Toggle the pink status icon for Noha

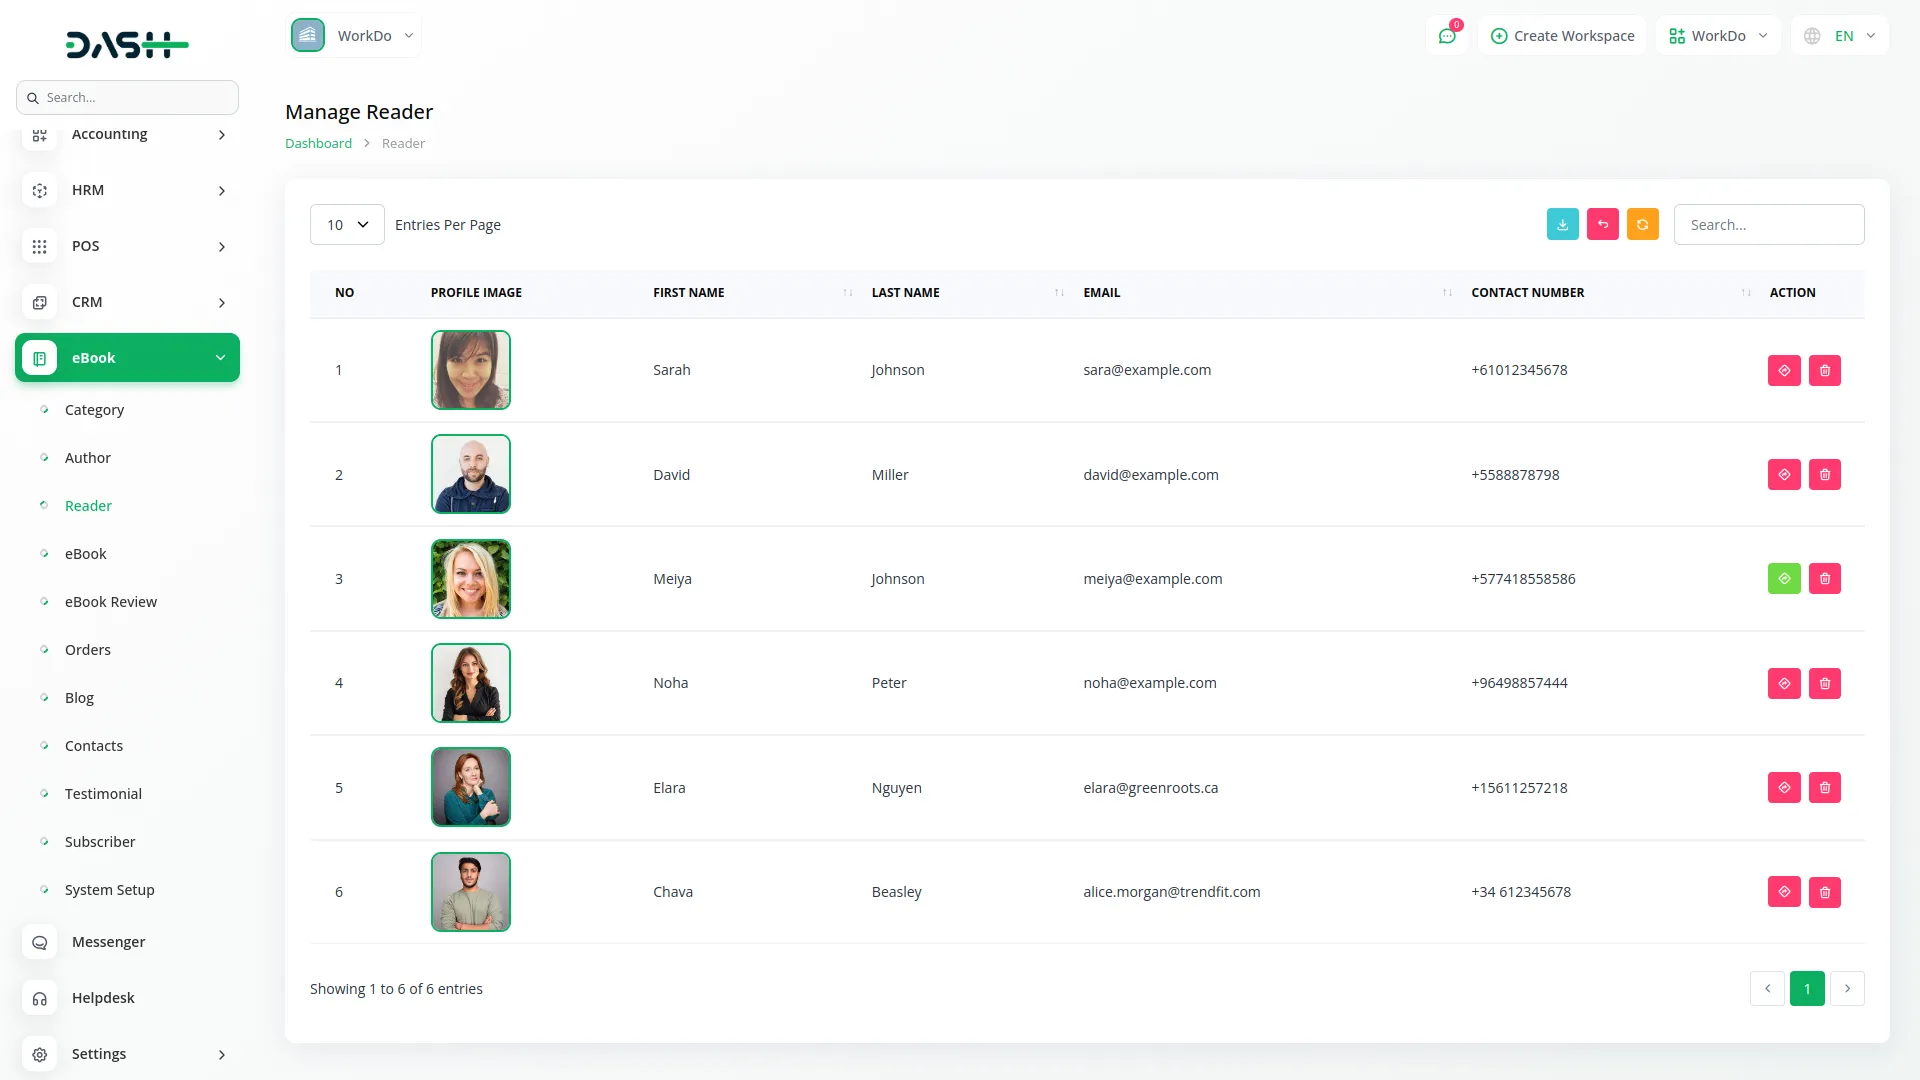(x=1784, y=683)
